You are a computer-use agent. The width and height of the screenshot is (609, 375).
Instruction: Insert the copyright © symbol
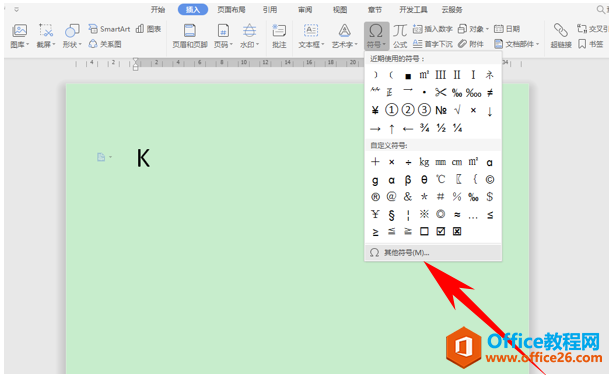coord(490,179)
